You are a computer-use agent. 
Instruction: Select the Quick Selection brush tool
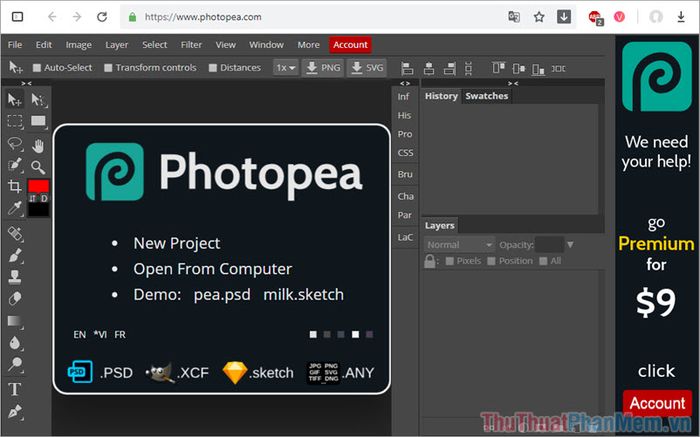point(15,165)
